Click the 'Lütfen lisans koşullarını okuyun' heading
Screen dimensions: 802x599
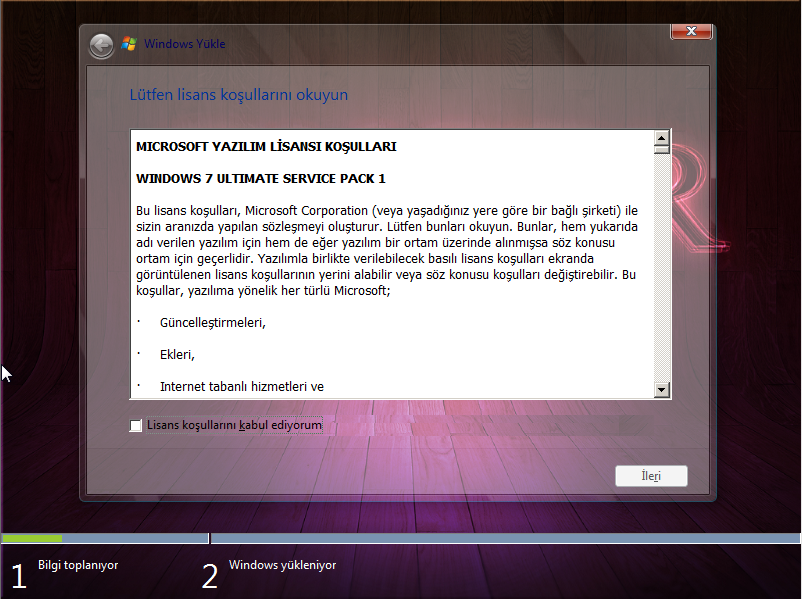click(239, 95)
